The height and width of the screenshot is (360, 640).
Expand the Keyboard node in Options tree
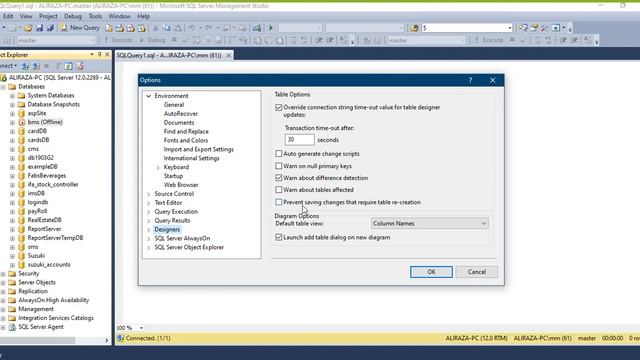(x=158, y=167)
